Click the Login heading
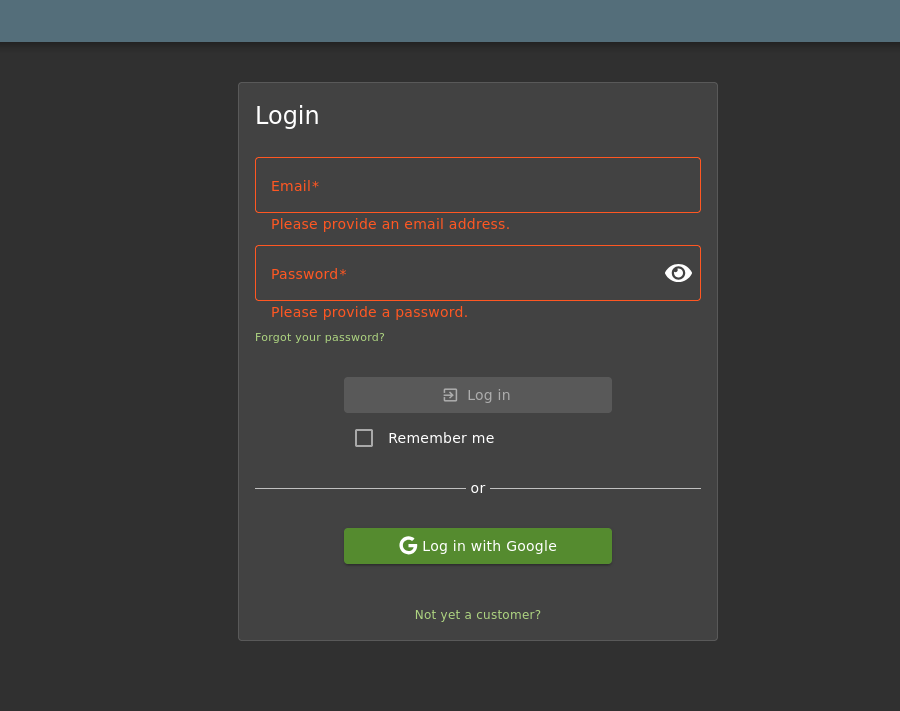Viewport: 900px width, 711px height. click(x=287, y=115)
